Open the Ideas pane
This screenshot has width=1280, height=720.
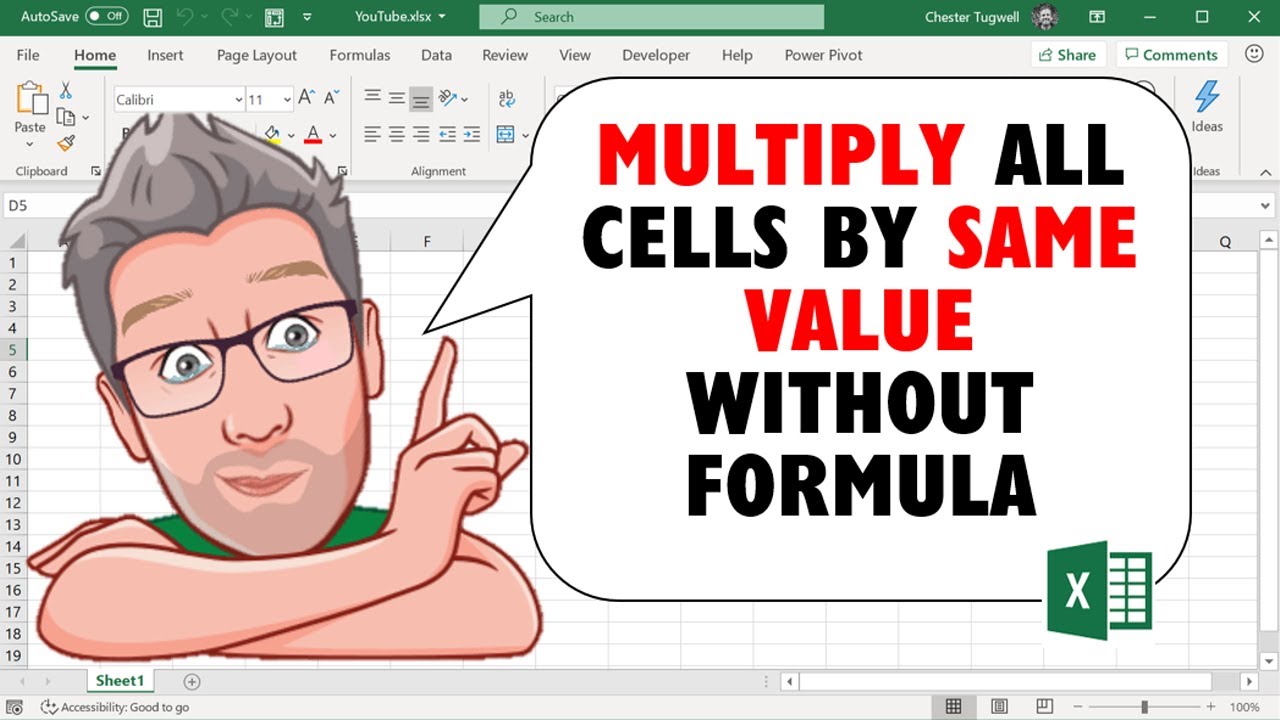(1207, 106)
